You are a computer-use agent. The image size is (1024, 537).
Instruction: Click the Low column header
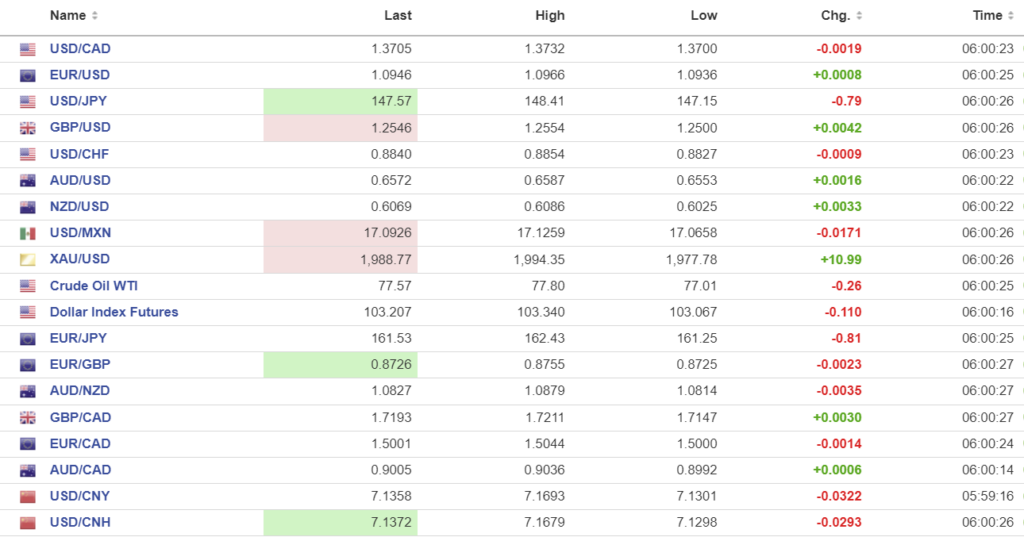[704, 16]
